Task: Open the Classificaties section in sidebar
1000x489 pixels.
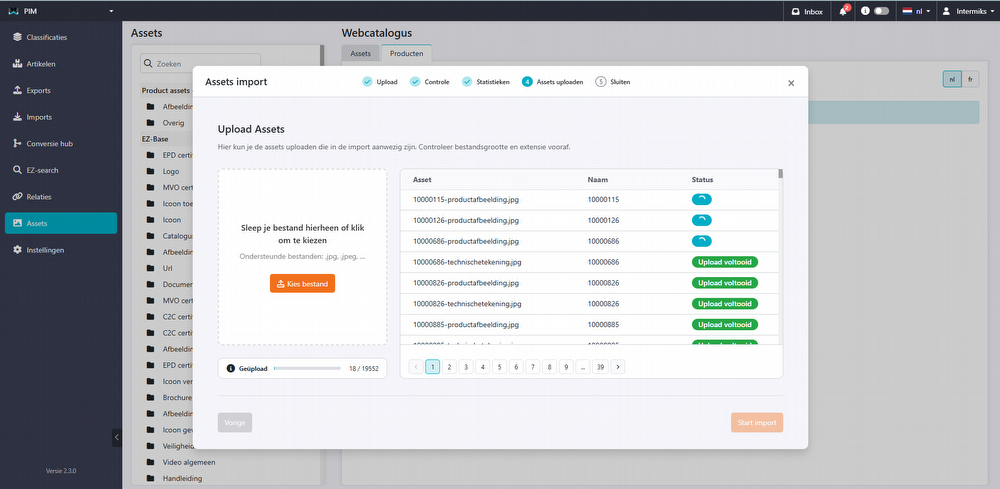Action: tap(46, 37)
